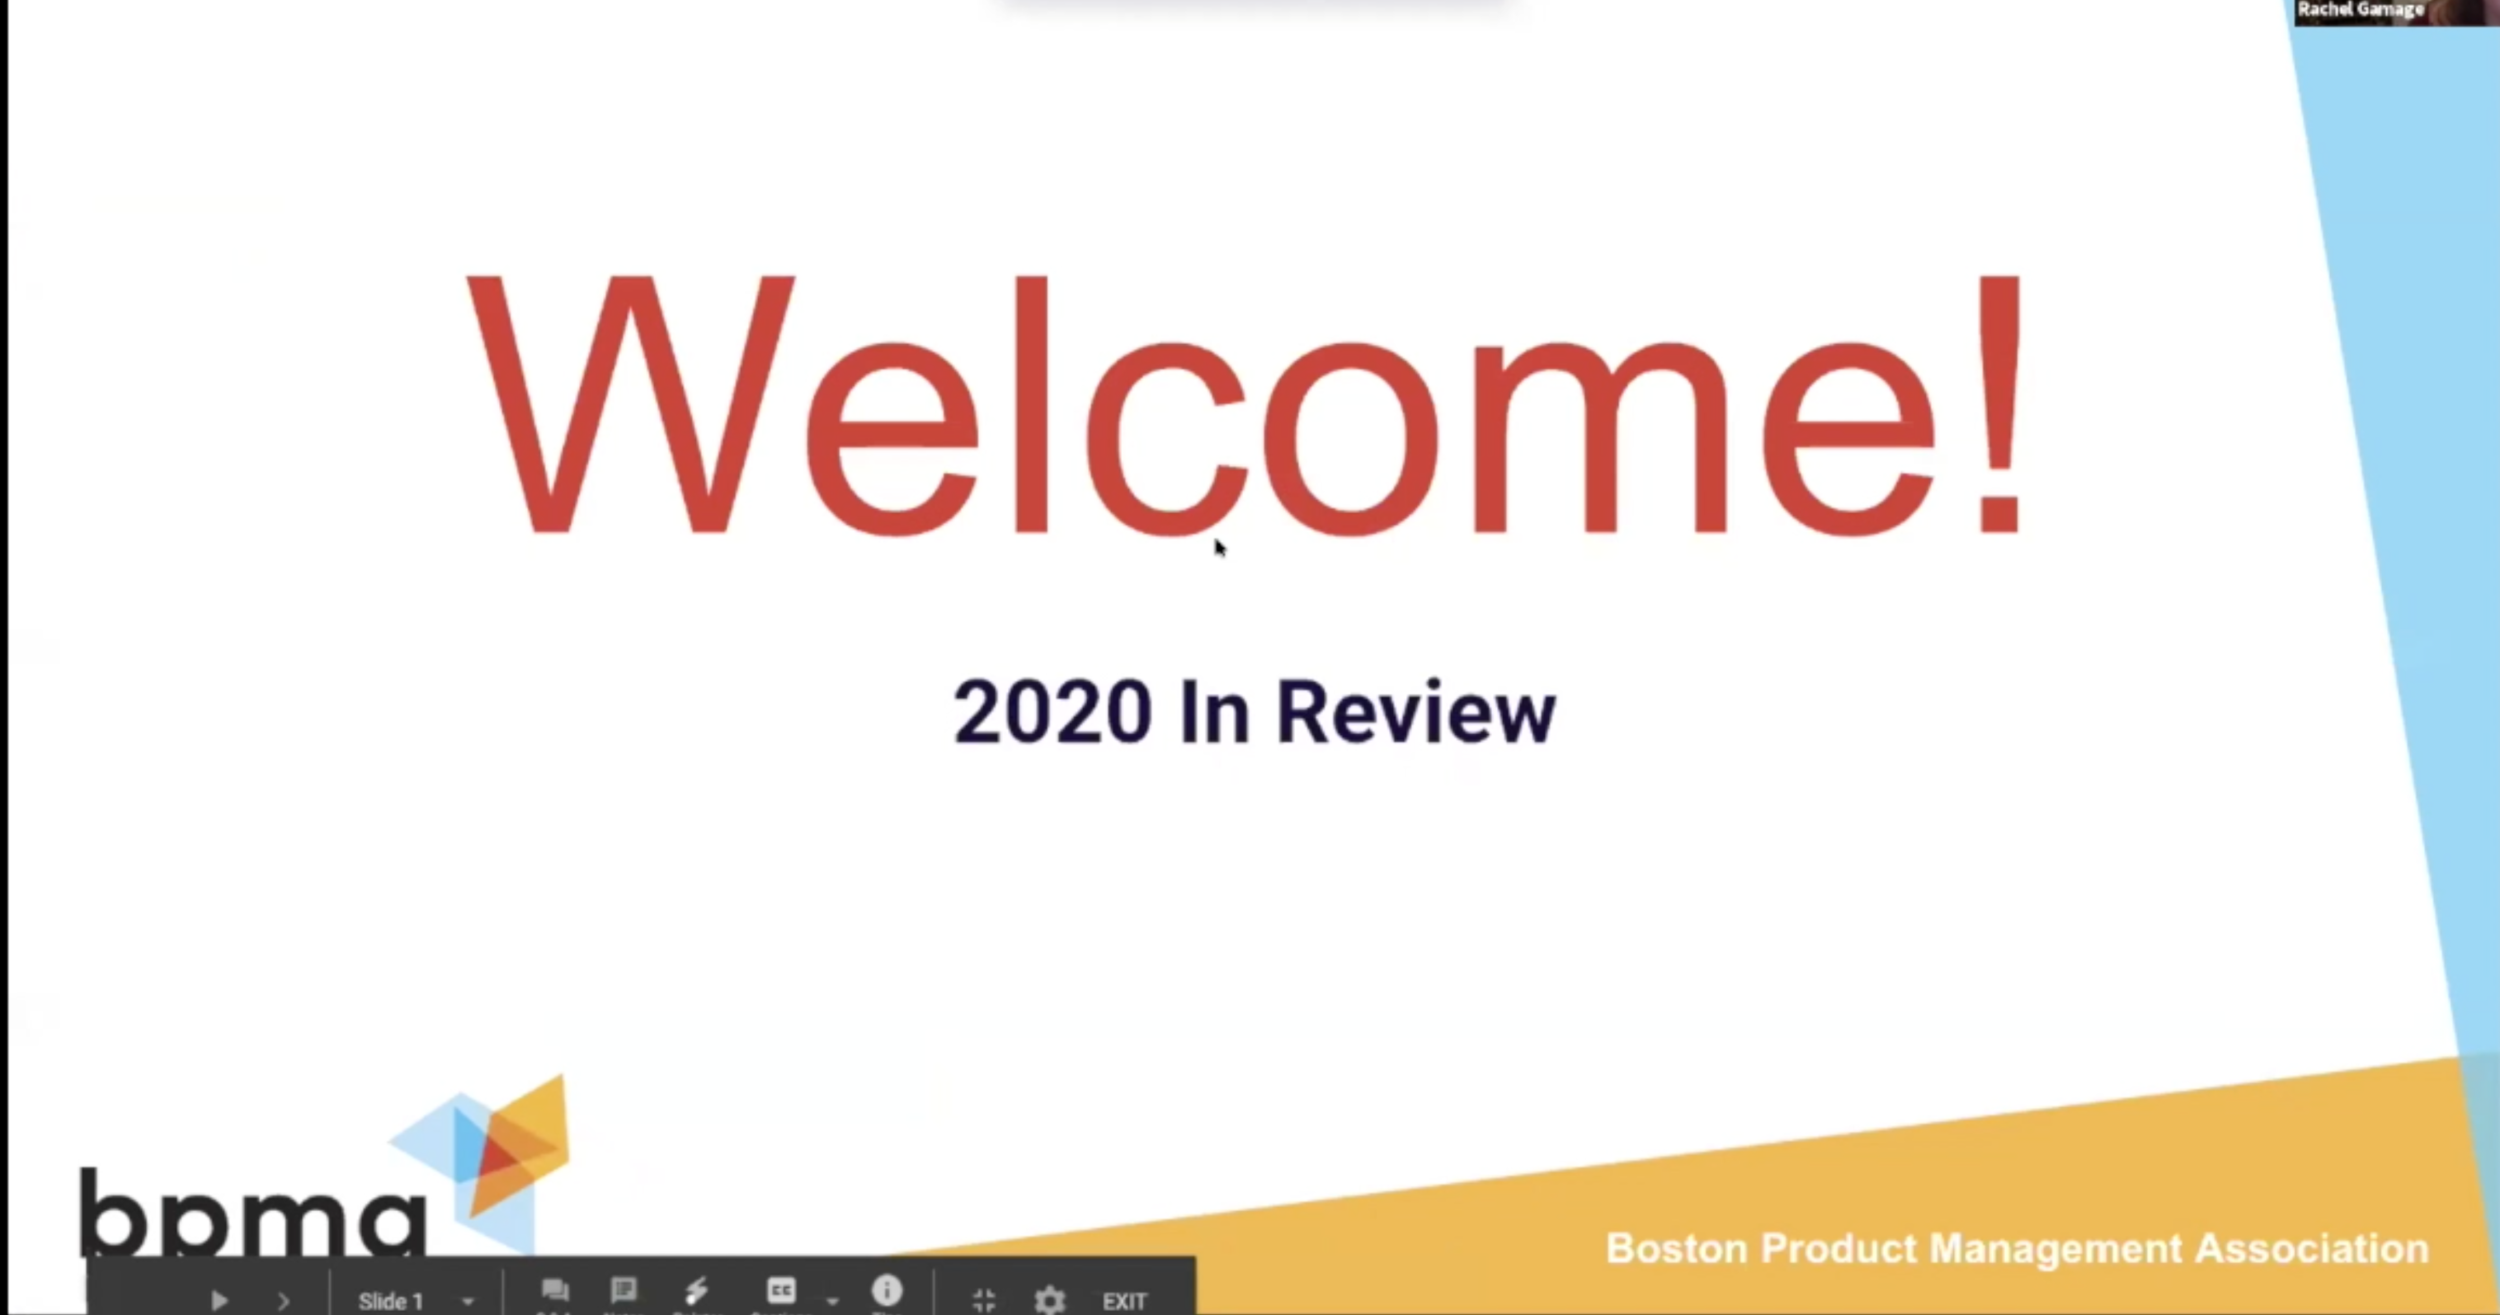Enable closed captions

(x=783, y=1291)
